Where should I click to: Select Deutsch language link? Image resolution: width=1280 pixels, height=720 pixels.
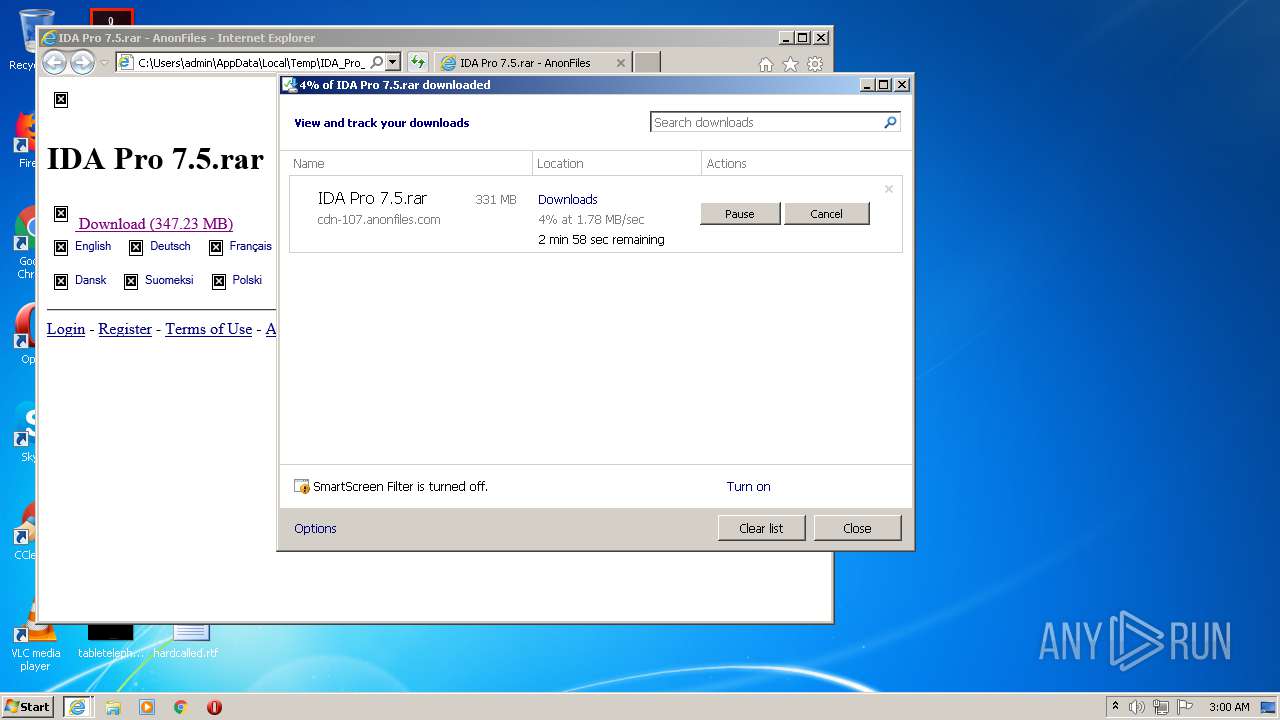coord(170,246)
